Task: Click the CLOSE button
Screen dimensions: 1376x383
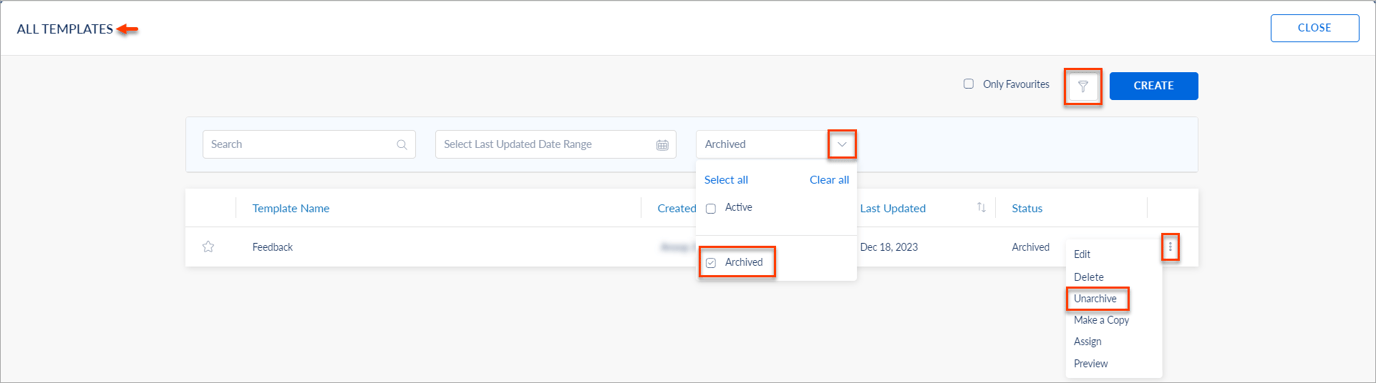Action: 1314,28
